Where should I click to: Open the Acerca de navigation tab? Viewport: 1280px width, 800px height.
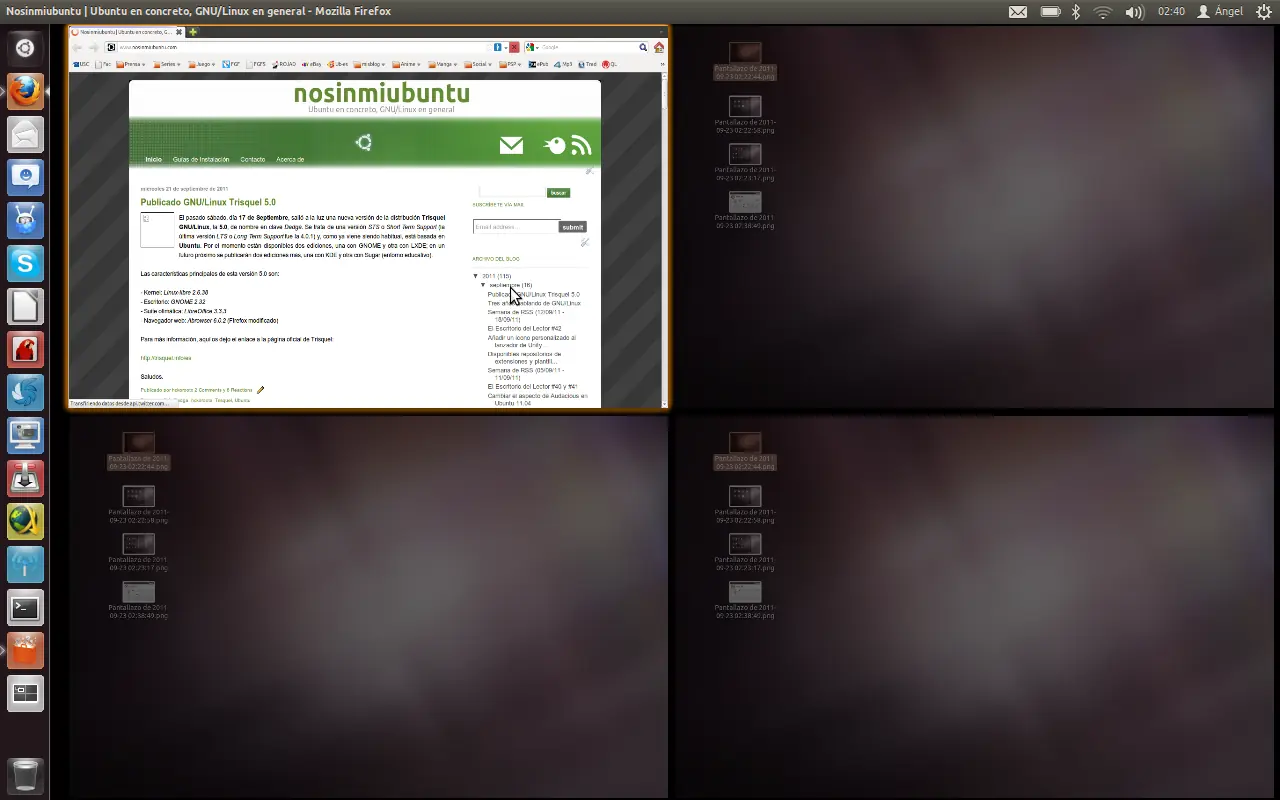click(290, 160)
